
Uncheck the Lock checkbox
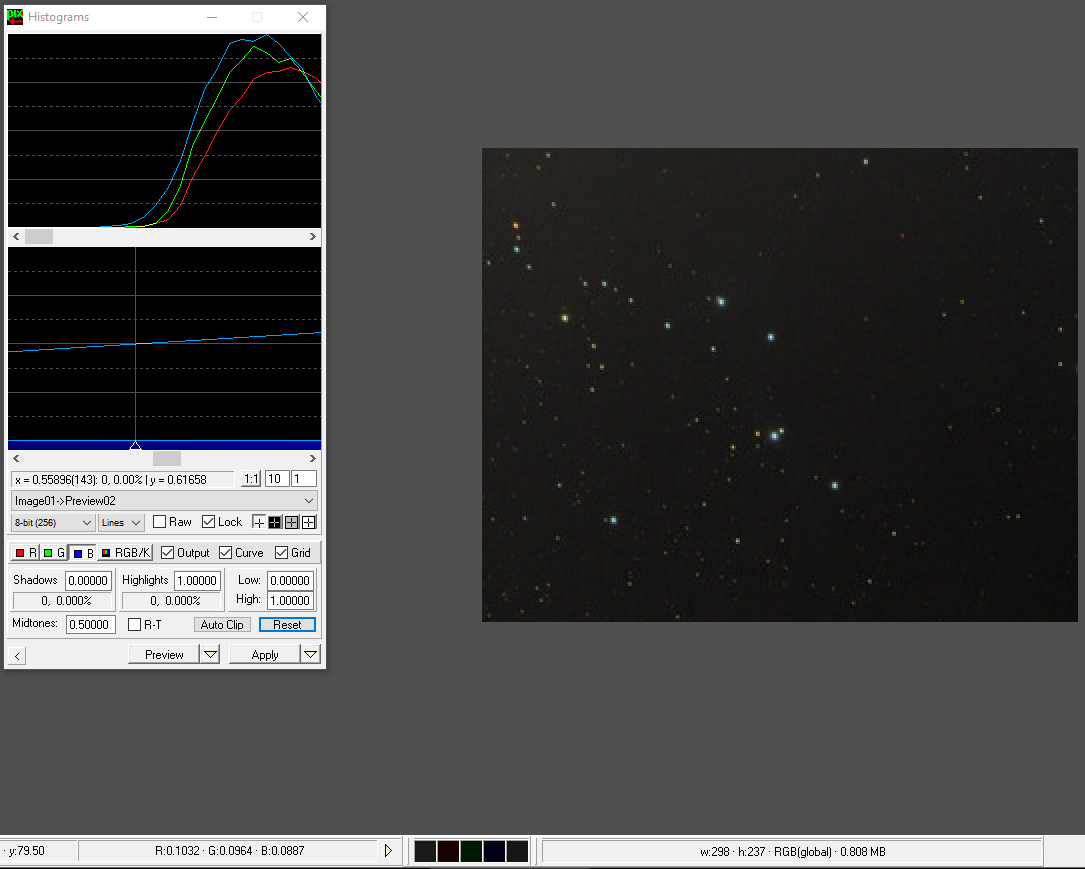[209, 522]
